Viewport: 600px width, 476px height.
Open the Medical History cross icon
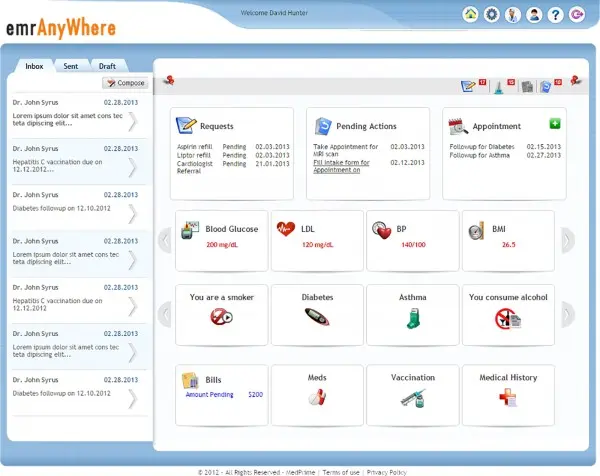pyautogui.click(x=508, y=397)
